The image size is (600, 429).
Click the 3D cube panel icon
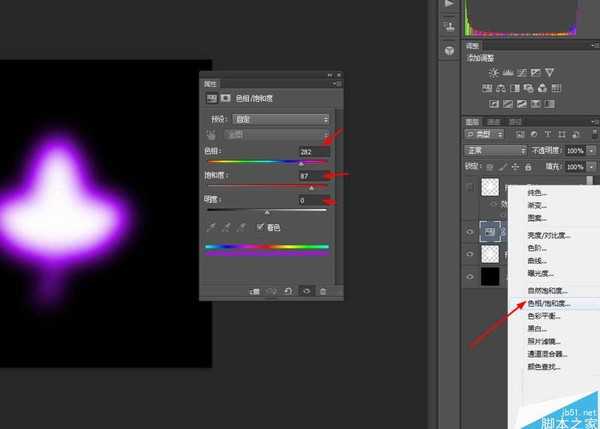point(448,49)
